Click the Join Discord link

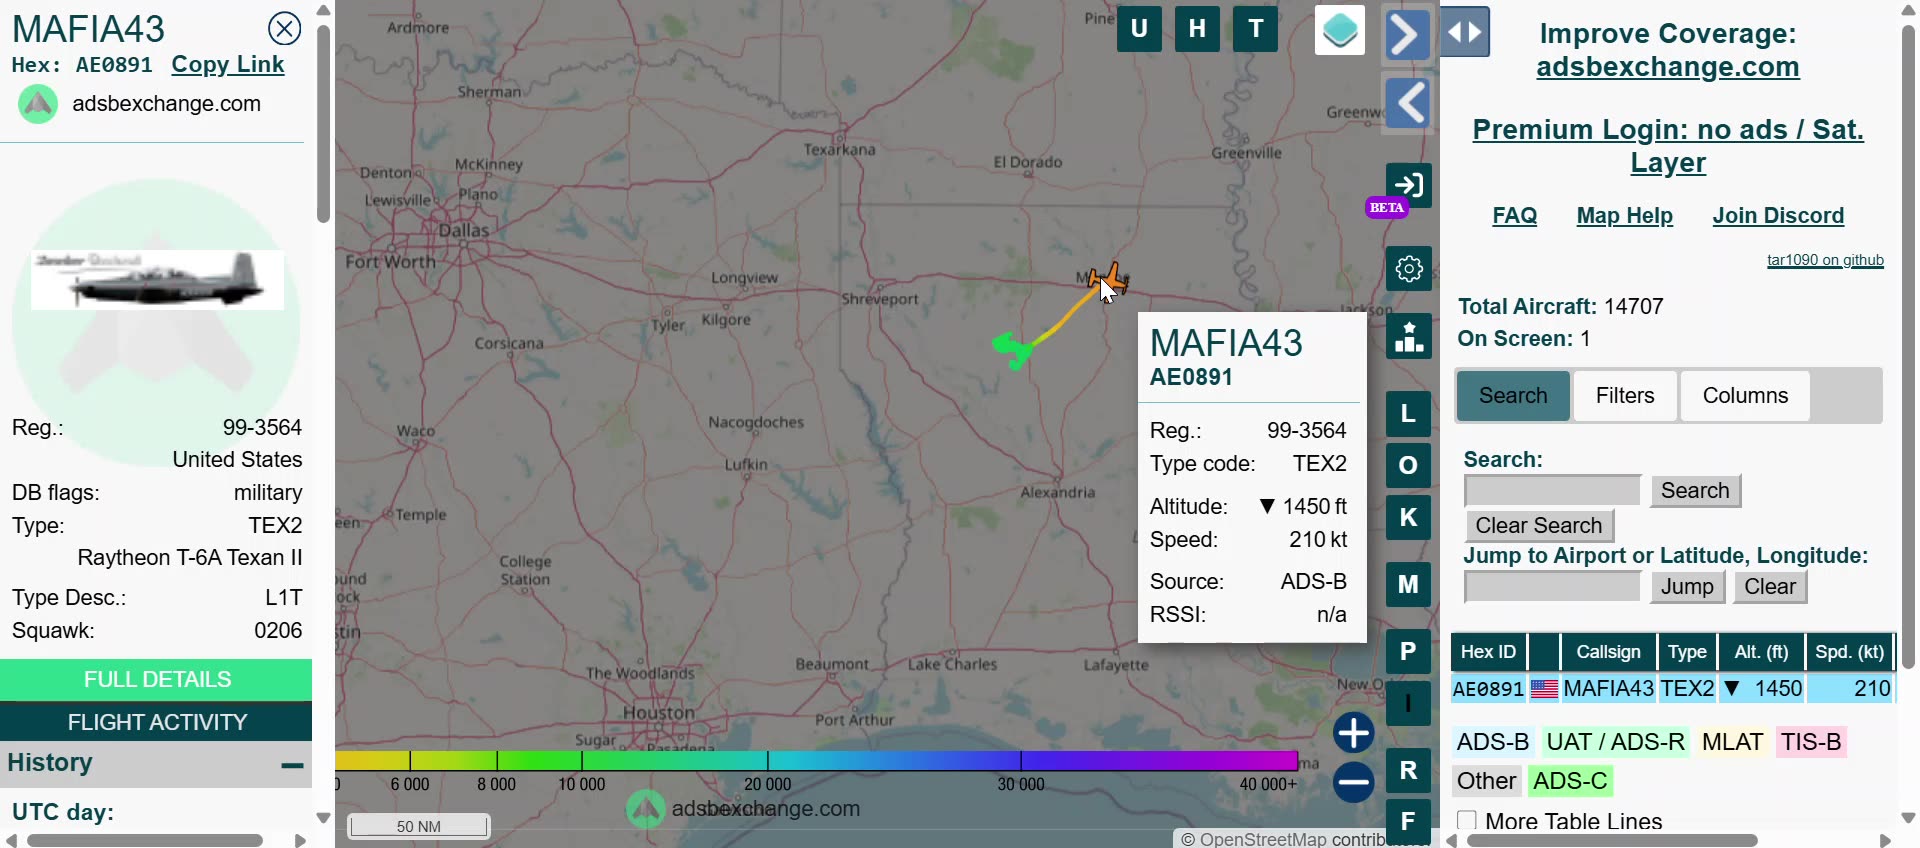(1777, 216)
